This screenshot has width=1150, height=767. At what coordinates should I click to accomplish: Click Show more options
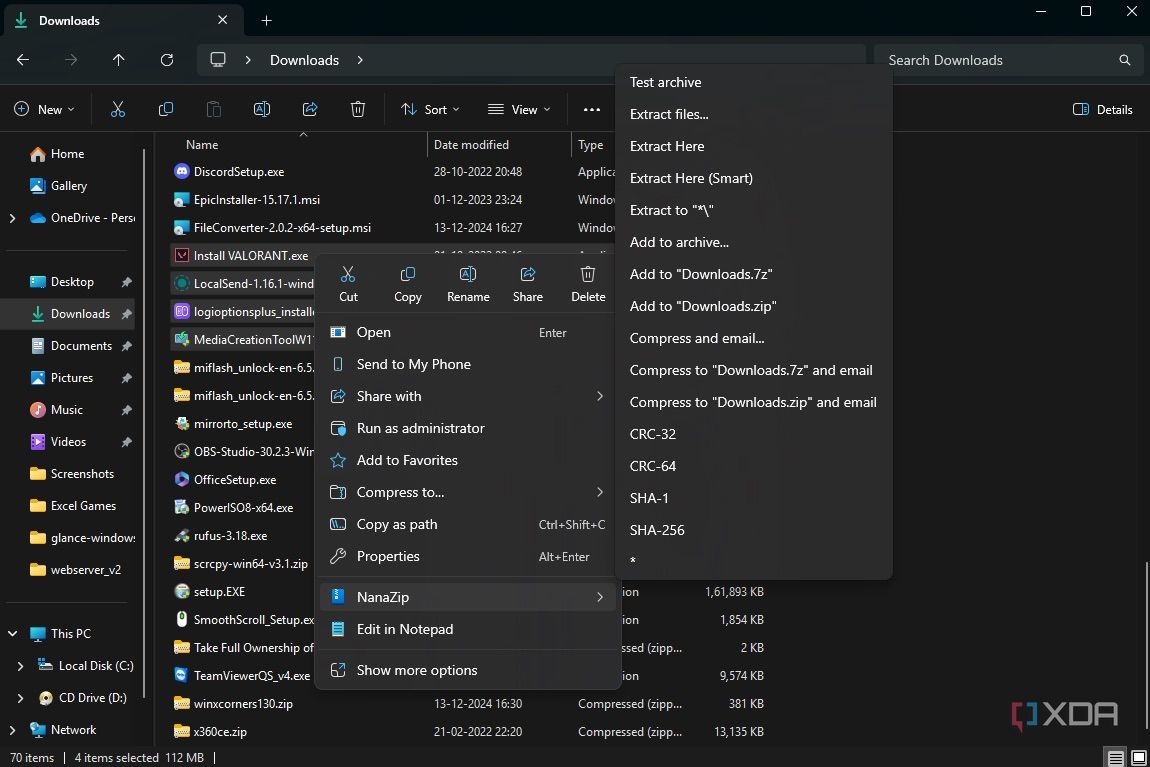click(468, 670)
